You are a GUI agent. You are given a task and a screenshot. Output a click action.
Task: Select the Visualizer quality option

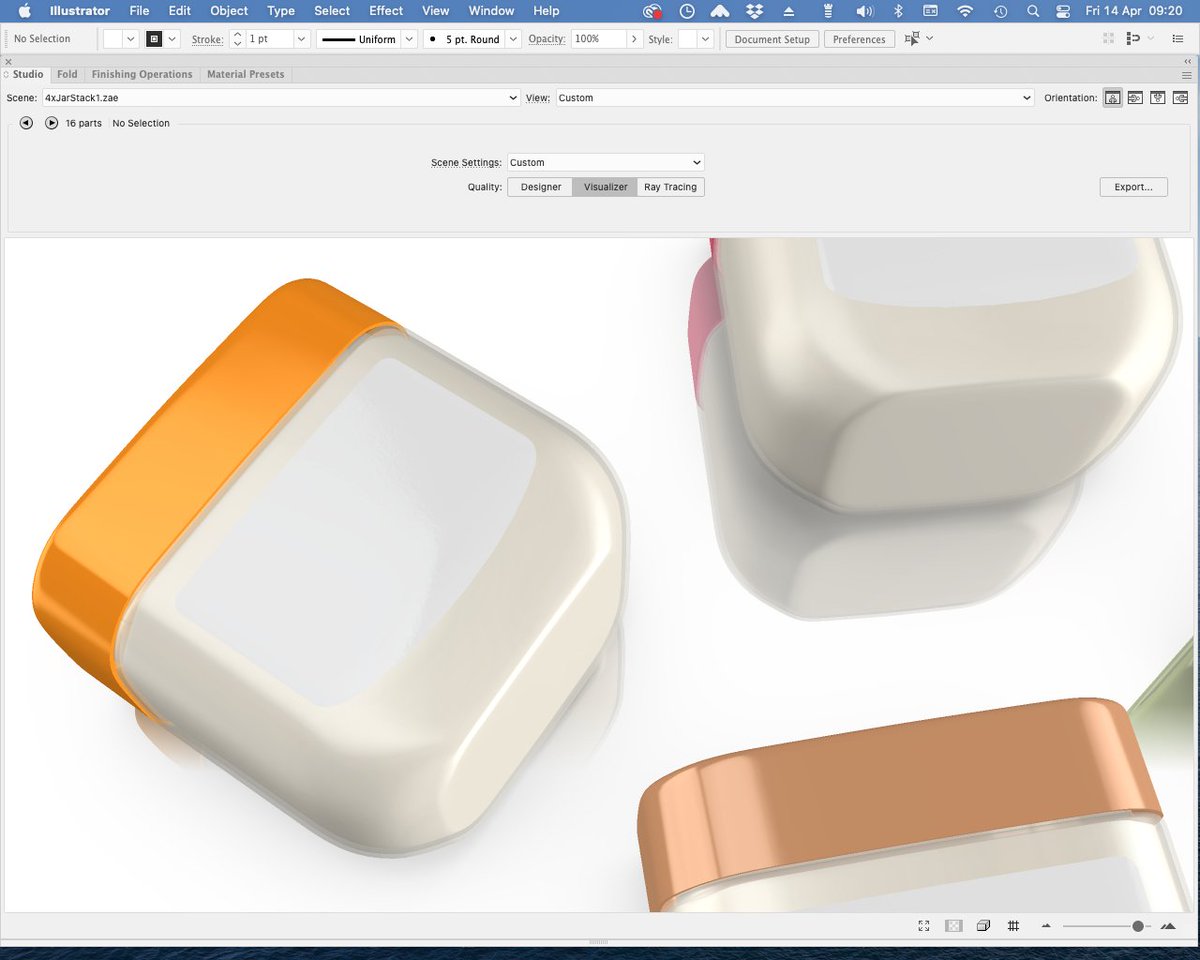pos(604,187)
